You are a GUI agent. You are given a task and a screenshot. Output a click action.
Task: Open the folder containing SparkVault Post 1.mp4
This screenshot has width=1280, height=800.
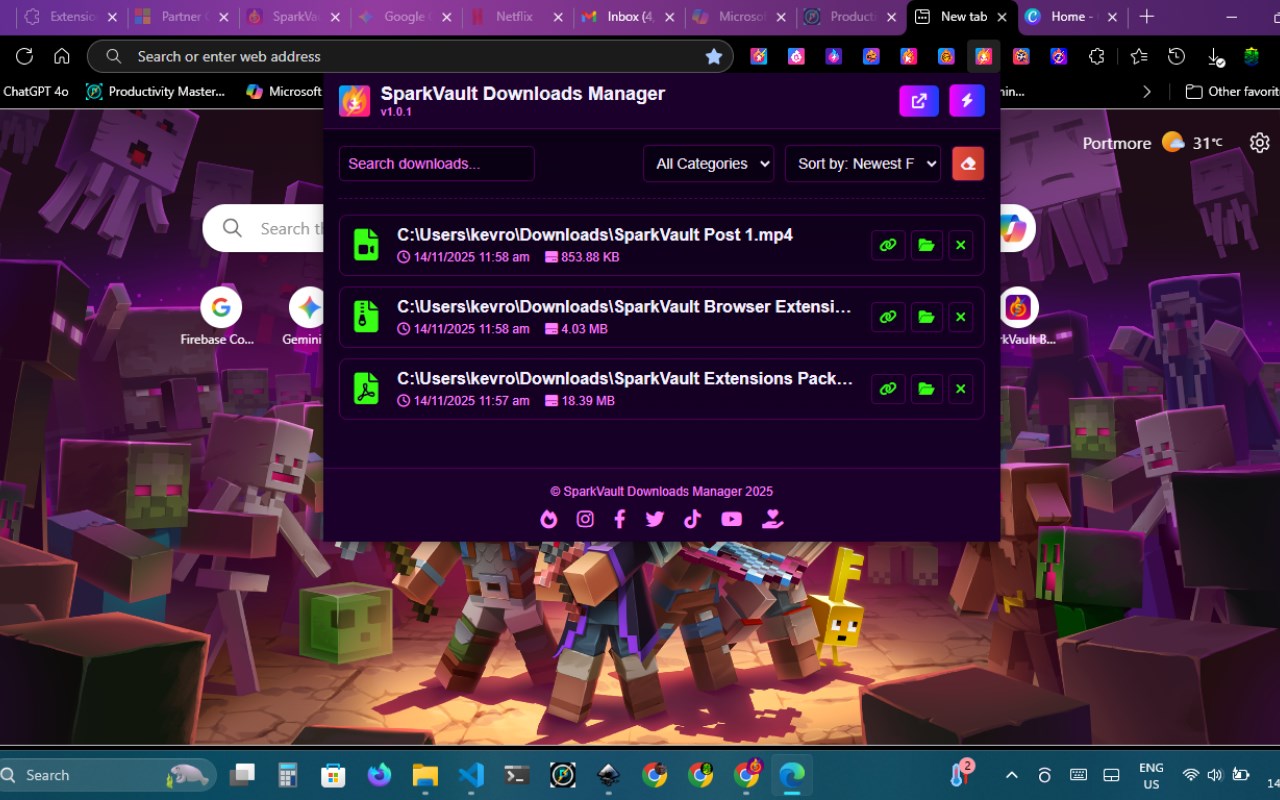[926, 245]
